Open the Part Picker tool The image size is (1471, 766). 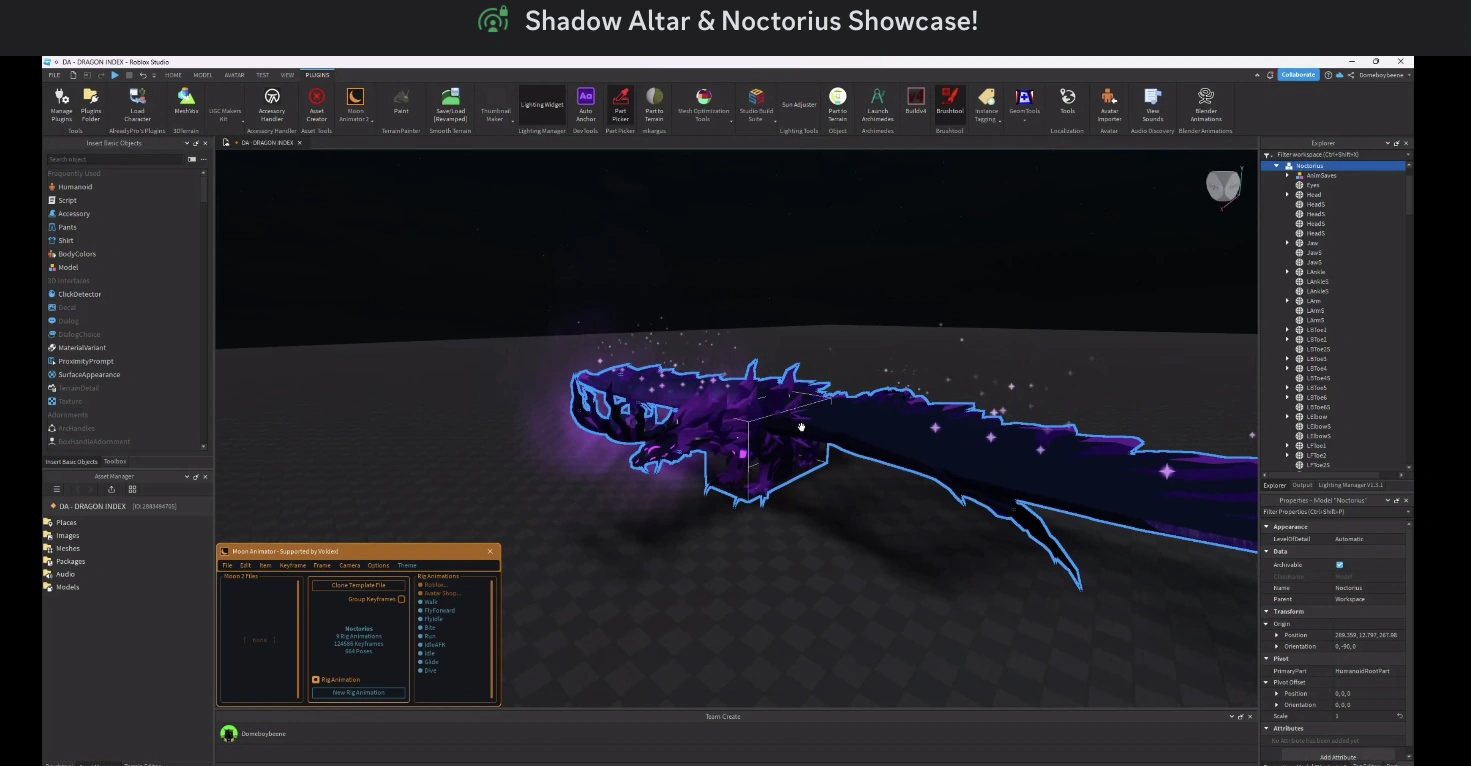tap(620, 104)
